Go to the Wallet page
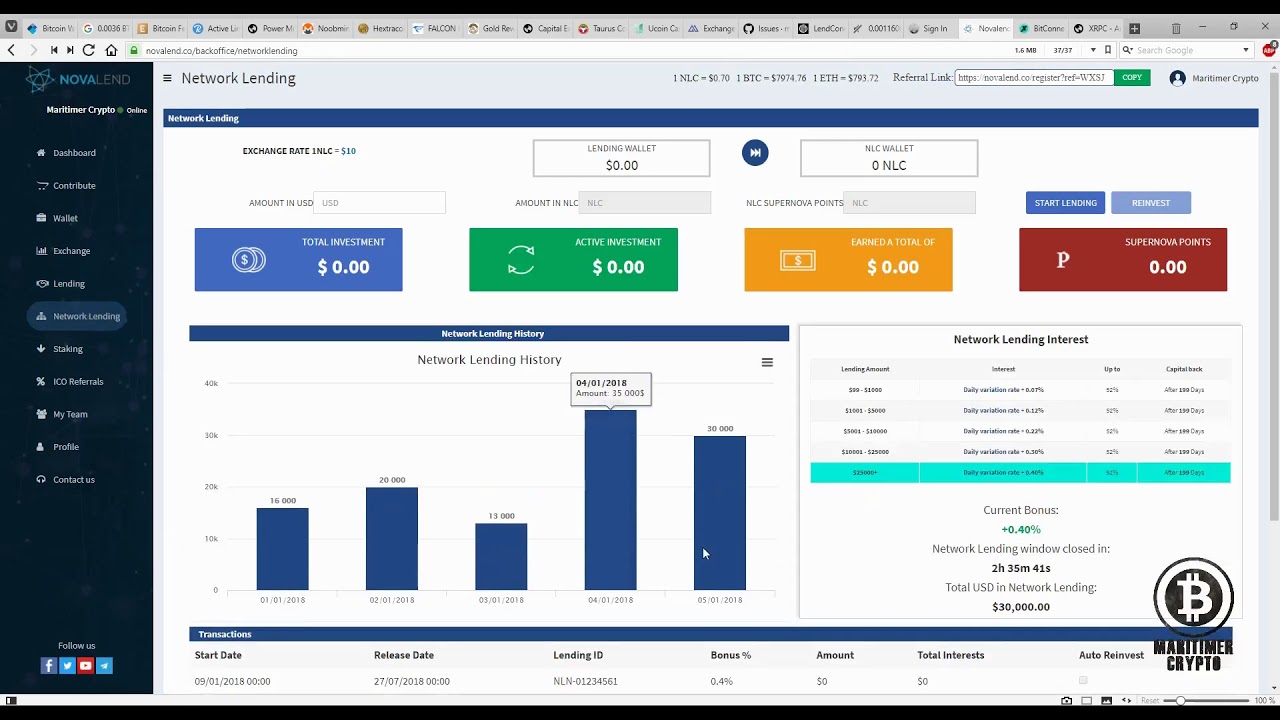Viewport: 1280px width, 720px height. click(57, 218)
